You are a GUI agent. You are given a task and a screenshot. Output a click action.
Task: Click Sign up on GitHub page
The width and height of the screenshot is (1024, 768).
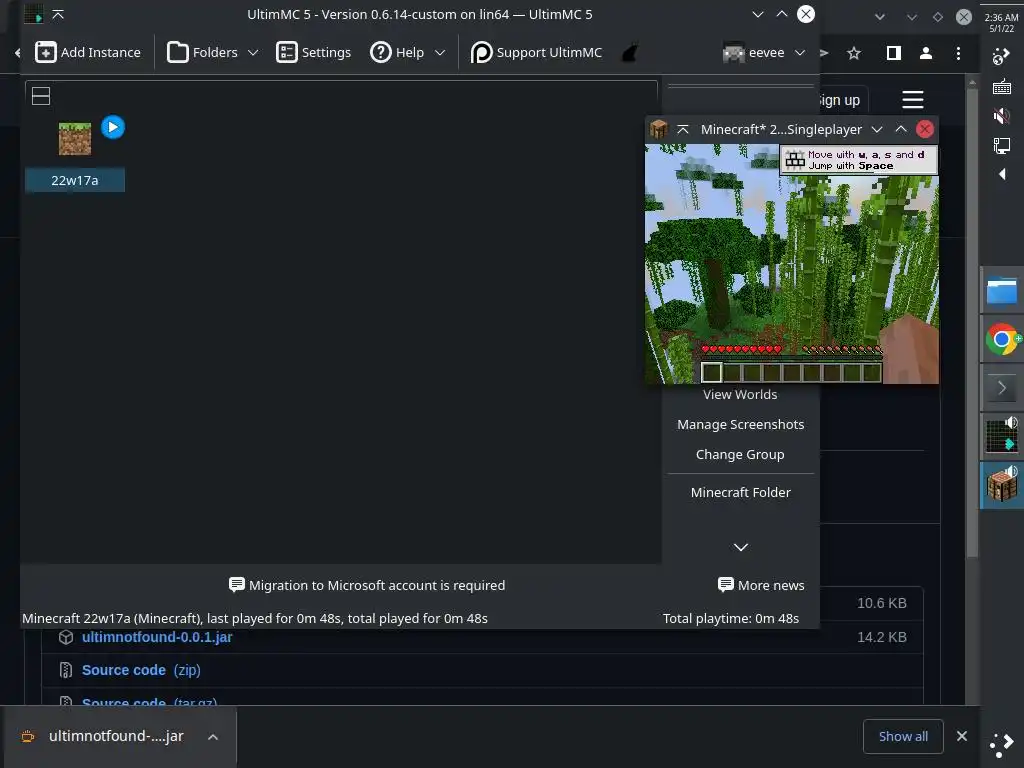pyautogui.click(x=840, y=100)
